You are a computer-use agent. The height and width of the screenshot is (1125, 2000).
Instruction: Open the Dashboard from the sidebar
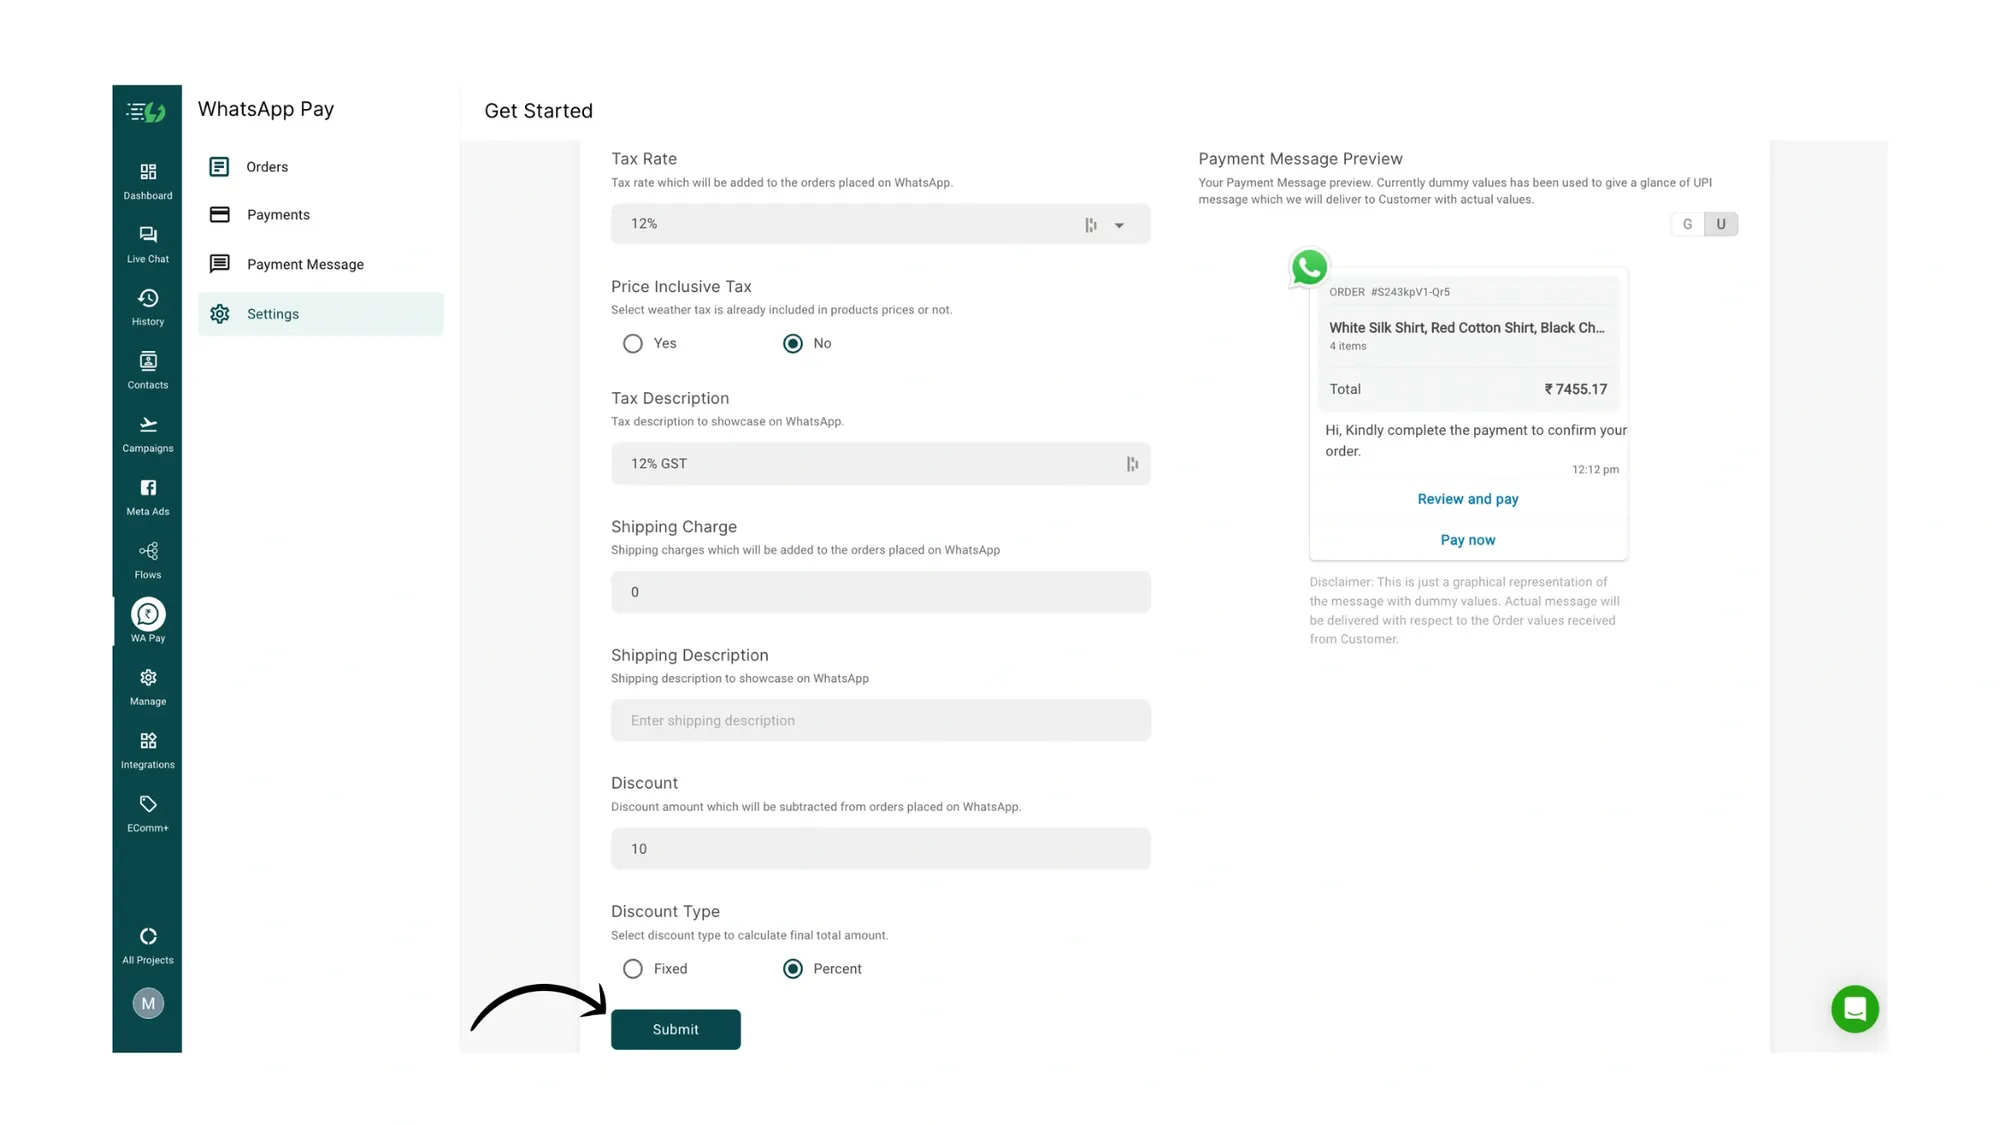click(x=147, y=180)
